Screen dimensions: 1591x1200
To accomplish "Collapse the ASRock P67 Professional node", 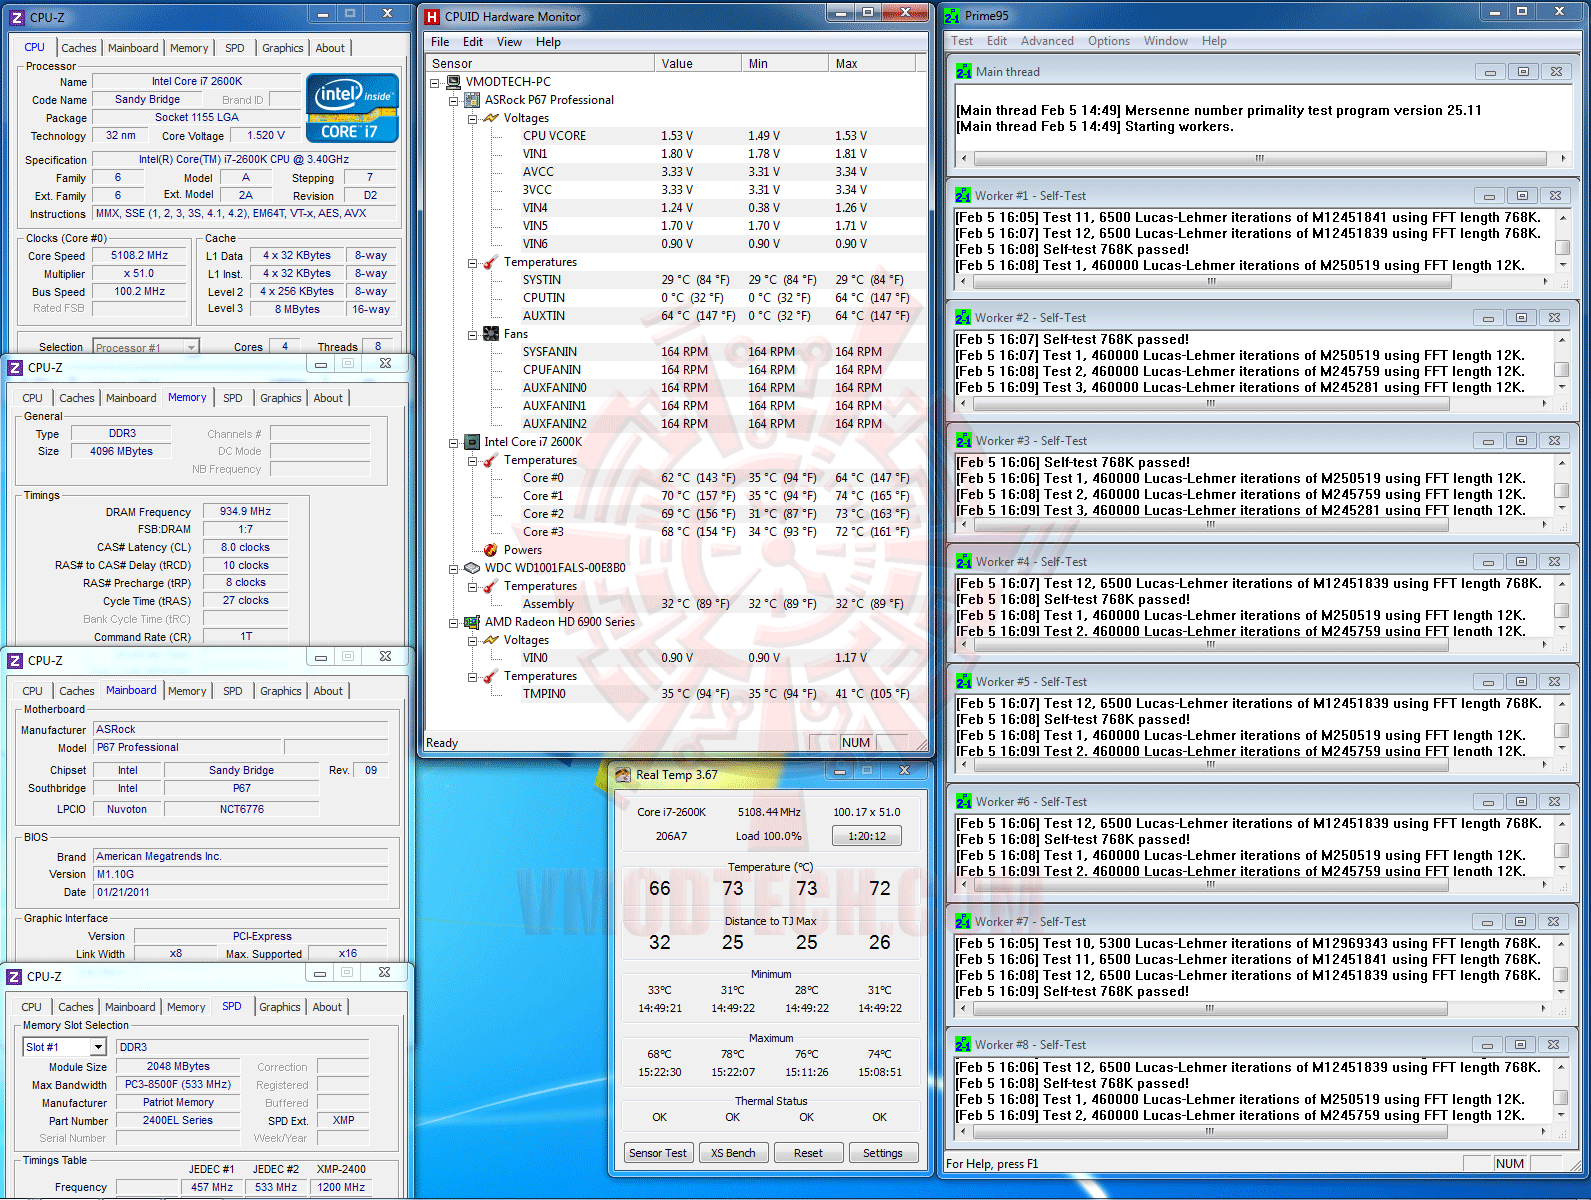I will pyautogui.click(x=454, y=101).
